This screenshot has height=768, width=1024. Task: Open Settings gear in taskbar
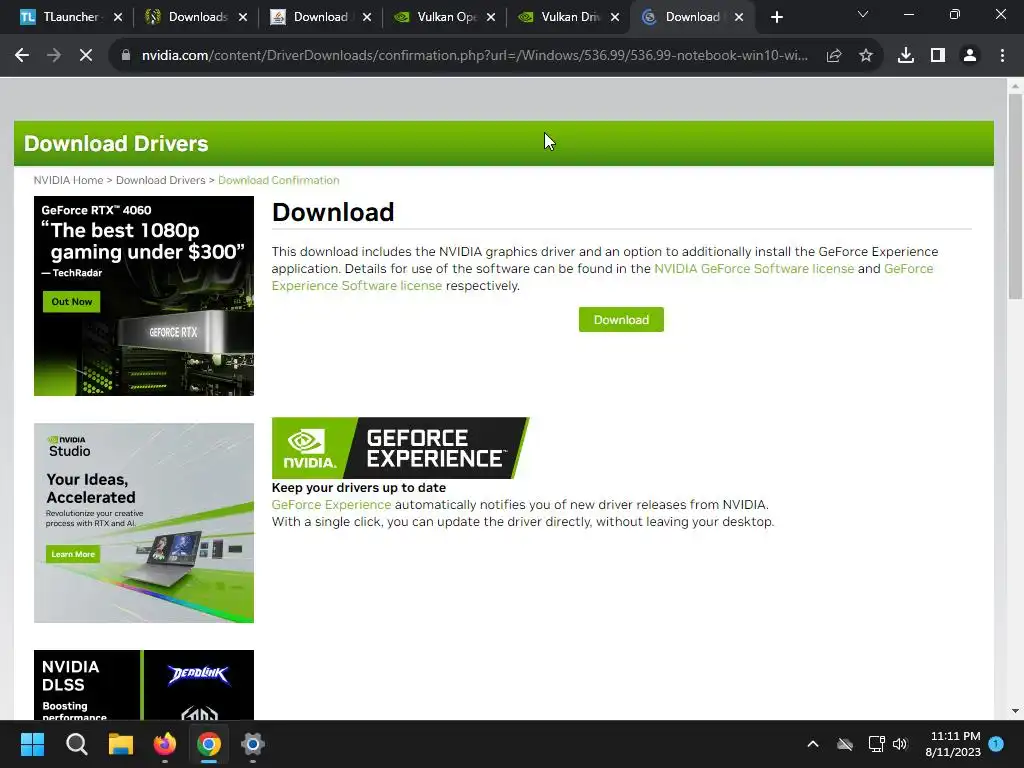[x=253, y=744]
